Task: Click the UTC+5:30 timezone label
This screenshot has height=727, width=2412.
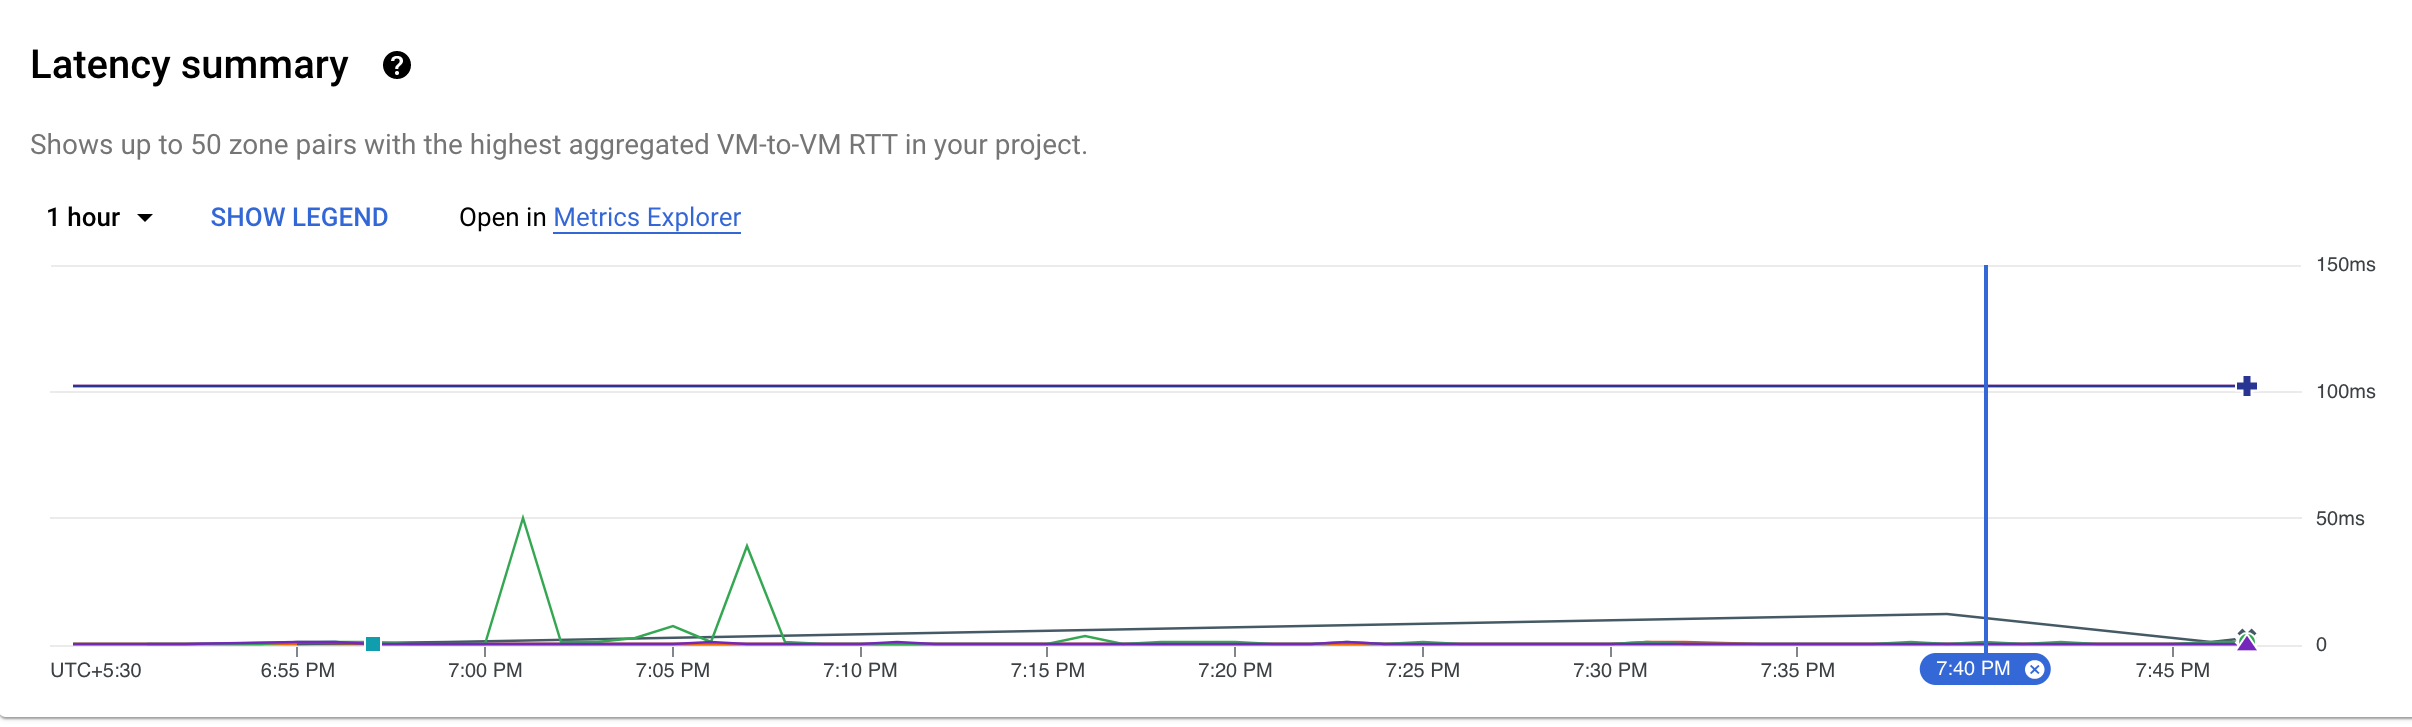Action: (96, 670)
